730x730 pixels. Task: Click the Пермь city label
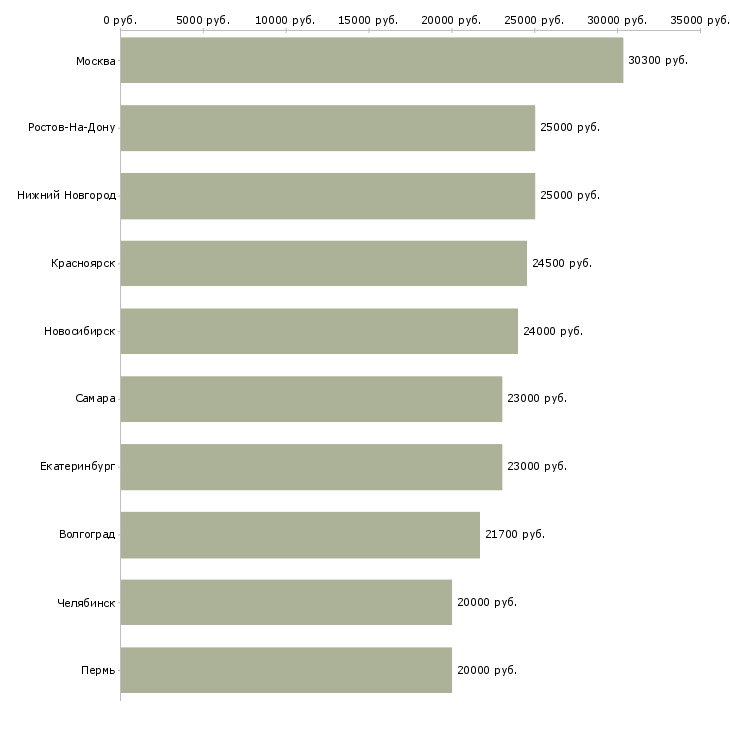coord(98,670)
